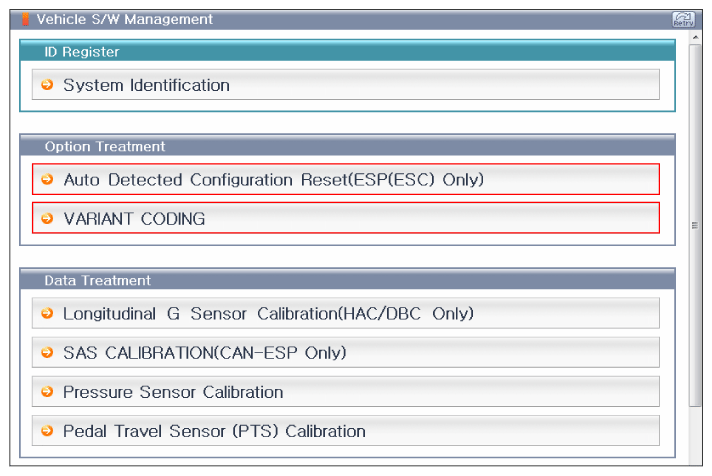This screenshot has width=712, height=476.
Task: Launch SAS CALIBRATION (CAN-ESP Only)
Action: tap(204, 352)
